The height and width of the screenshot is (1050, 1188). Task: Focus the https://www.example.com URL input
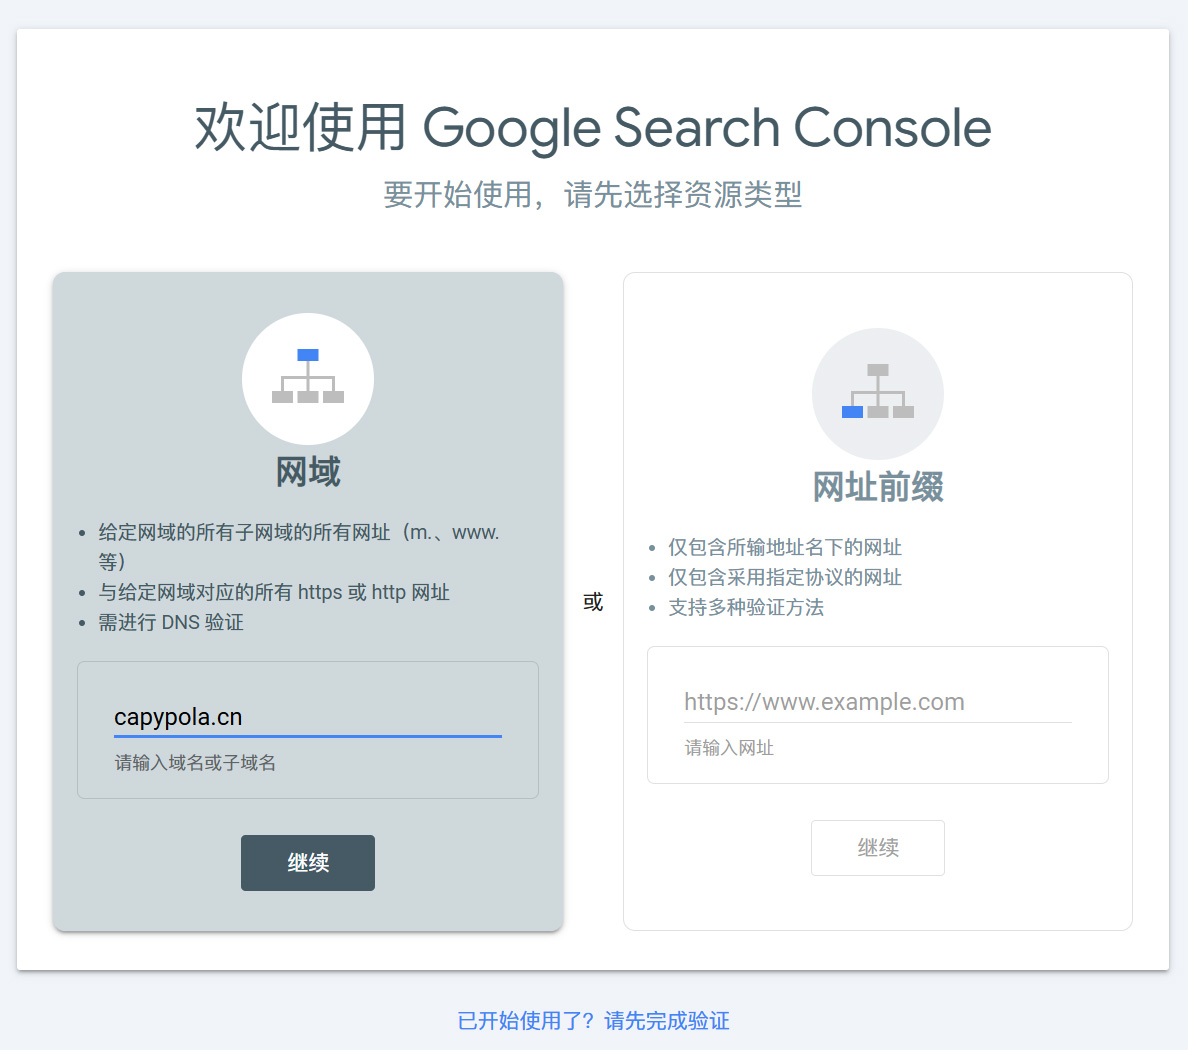tap(877, 702)
